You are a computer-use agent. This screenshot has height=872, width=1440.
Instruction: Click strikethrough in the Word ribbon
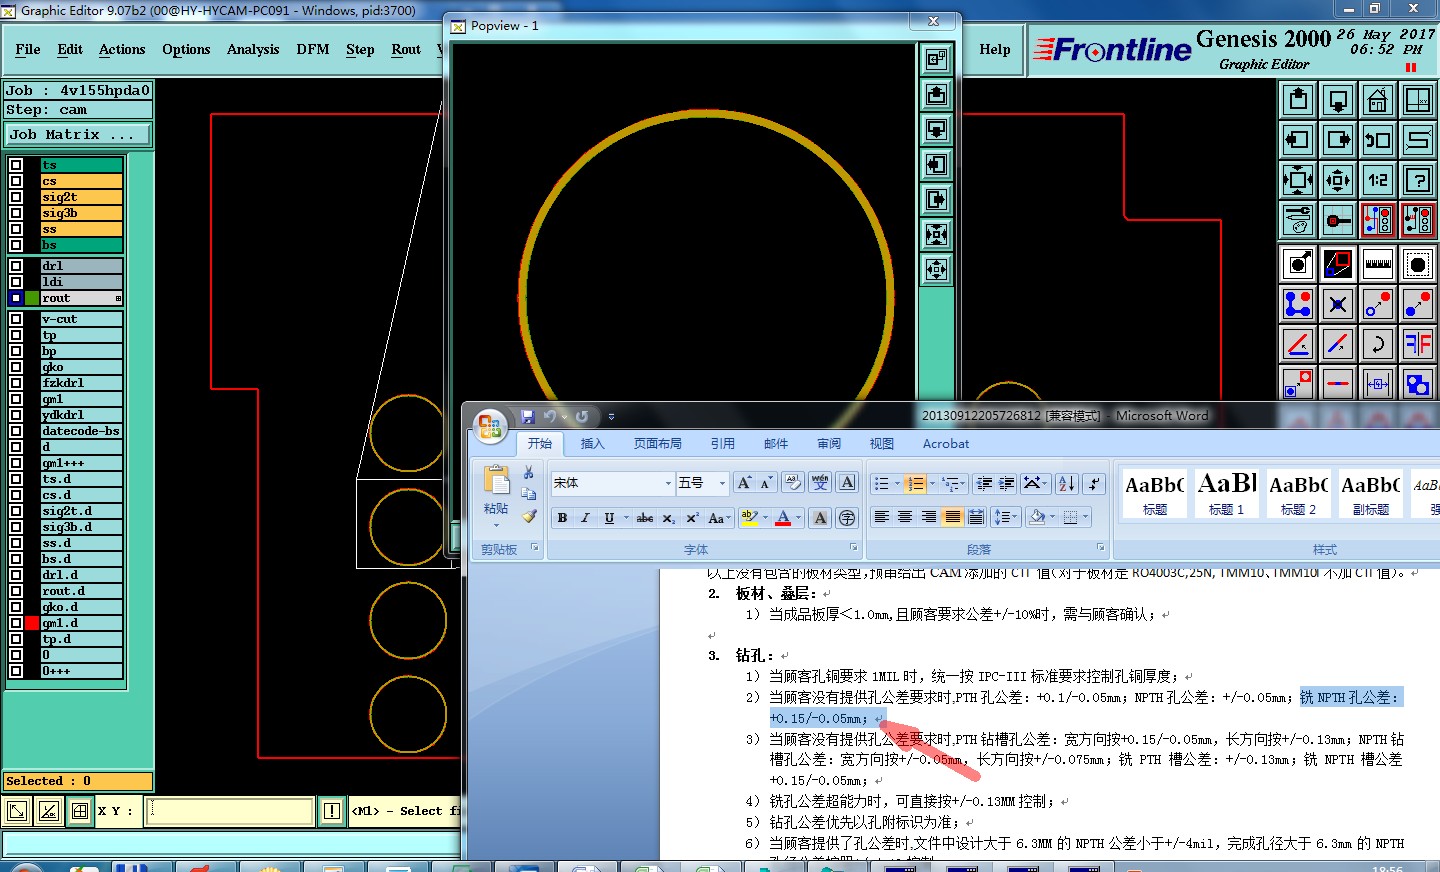tap(645, 518)
